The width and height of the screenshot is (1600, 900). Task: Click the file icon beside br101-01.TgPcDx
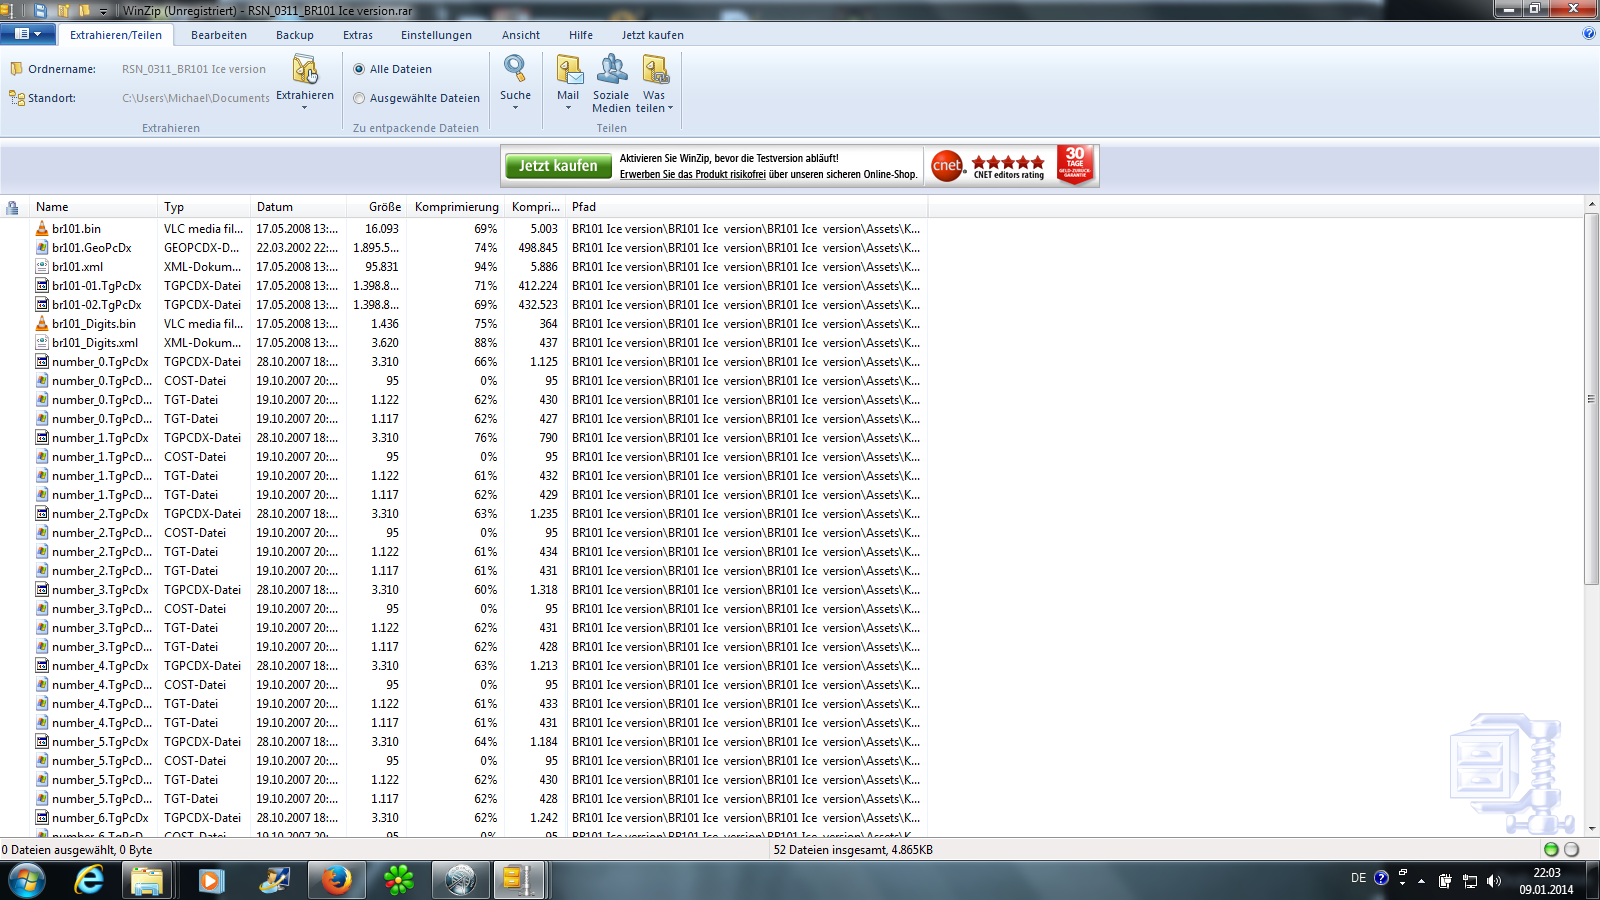pos(42,286)
